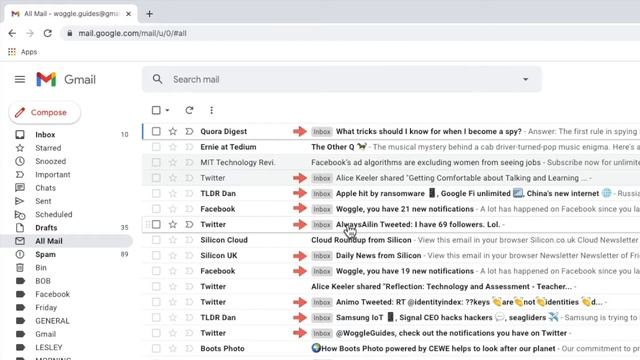Click the search magnifier icon
Viewport: 640px width, 360px height.
(x=157, y=79)
